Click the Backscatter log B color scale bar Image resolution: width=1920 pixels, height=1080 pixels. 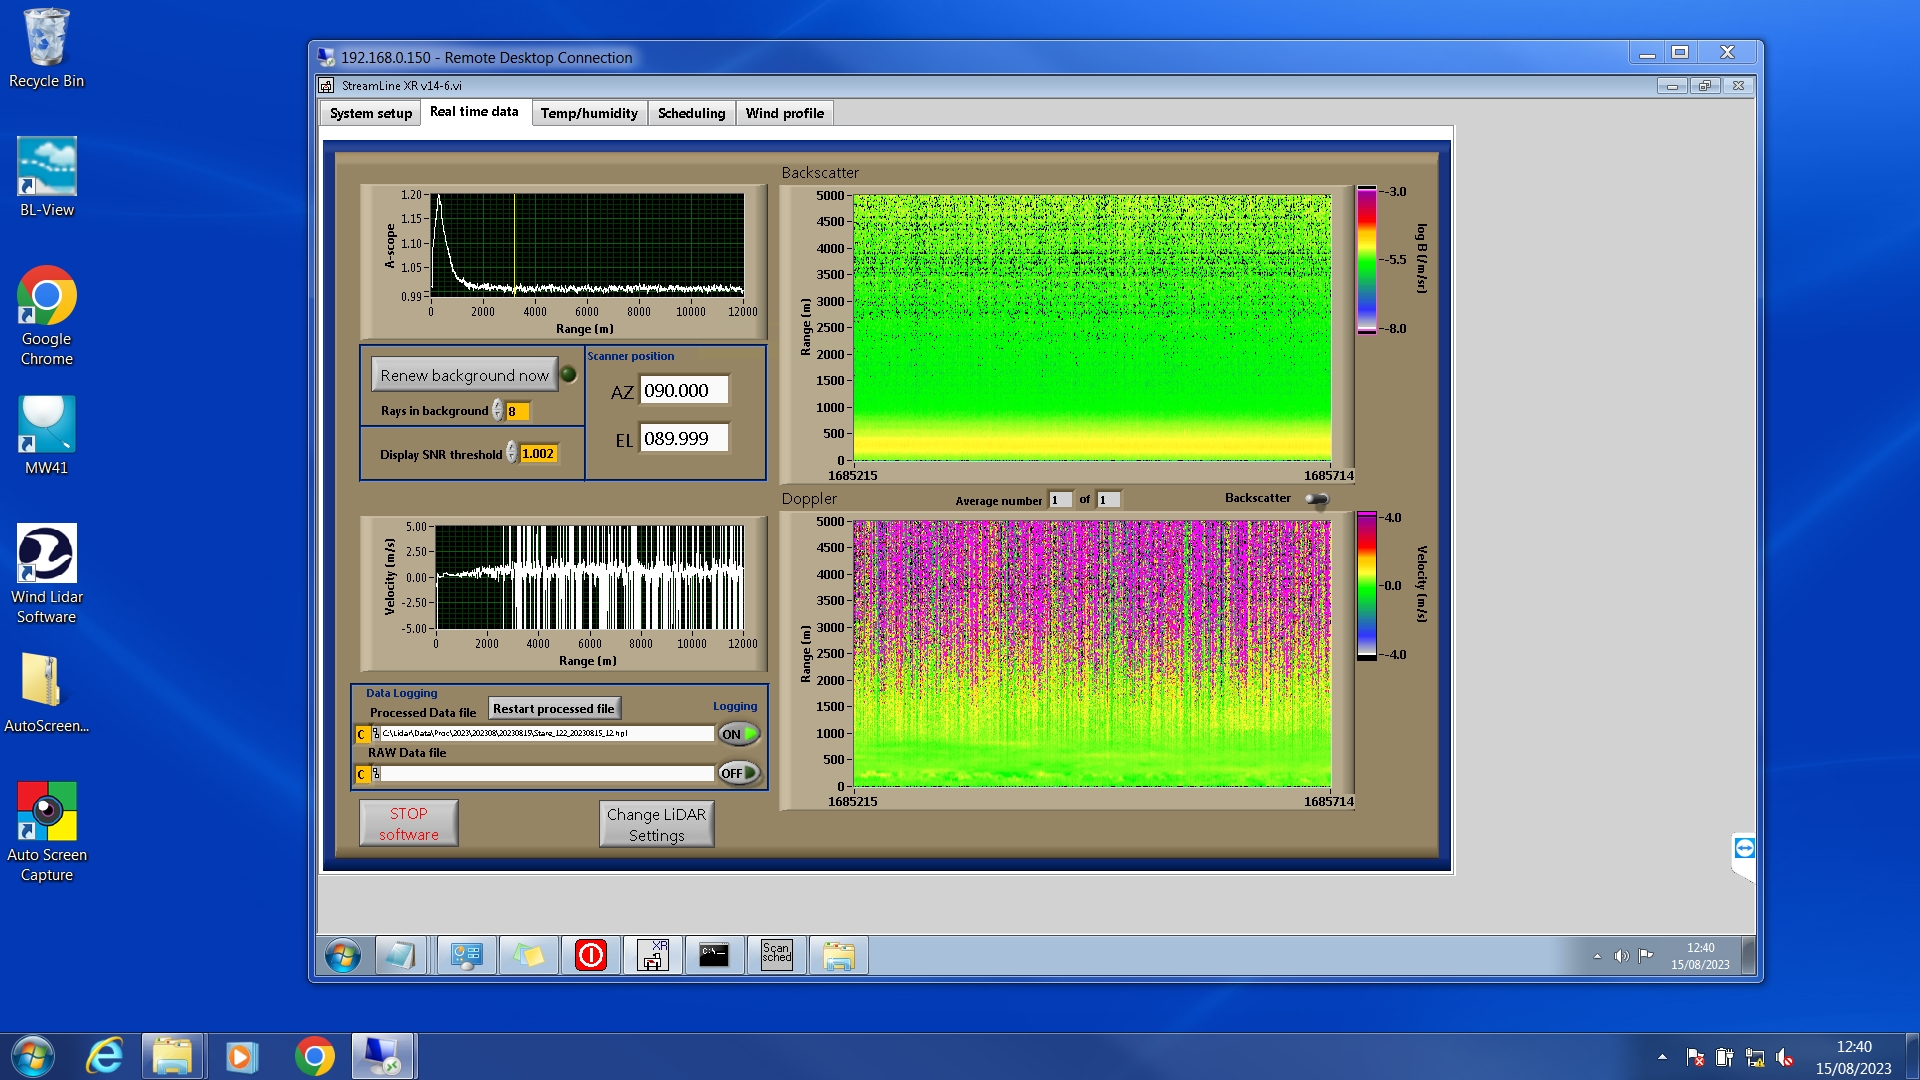pyautogui.click(x=1366, y=260)
